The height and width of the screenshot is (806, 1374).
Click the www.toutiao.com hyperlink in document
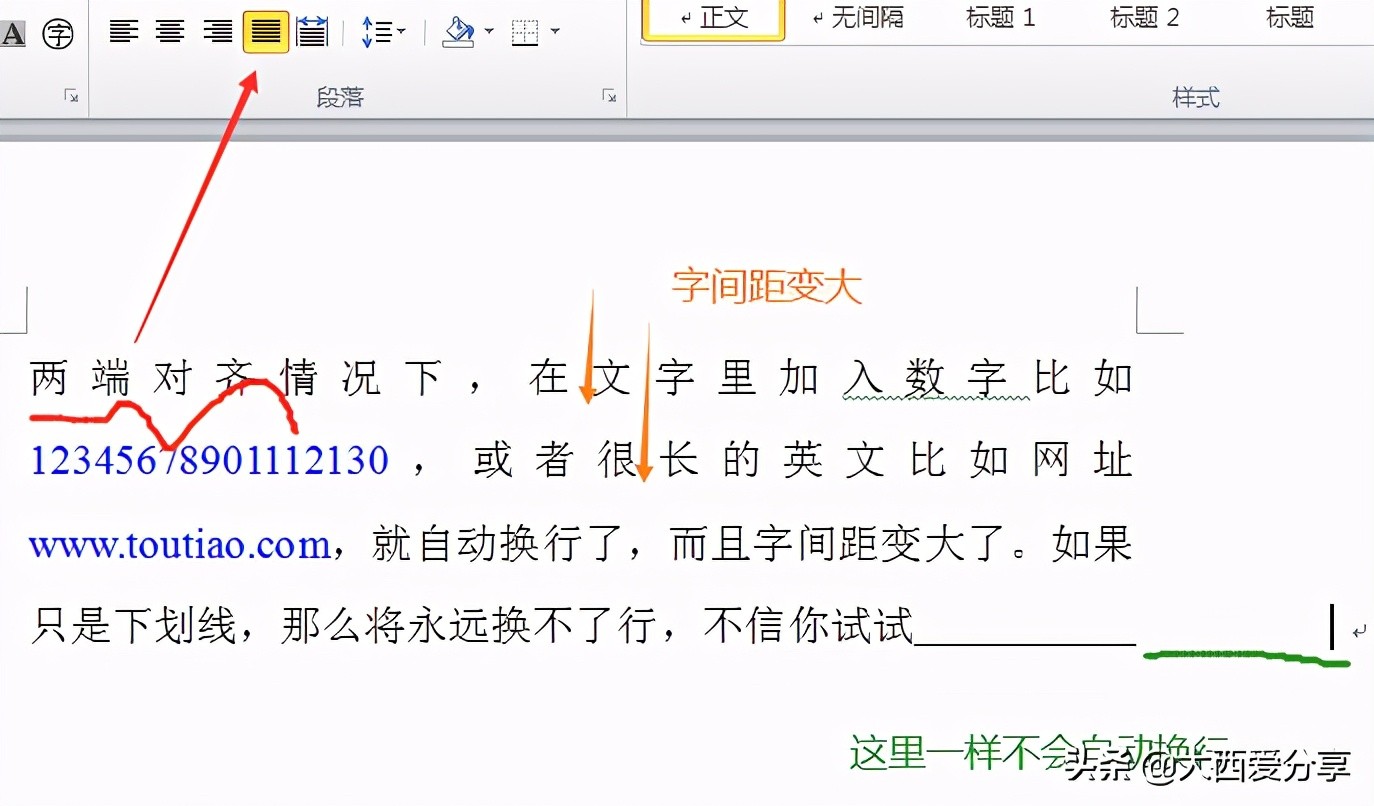pos(180,545)
